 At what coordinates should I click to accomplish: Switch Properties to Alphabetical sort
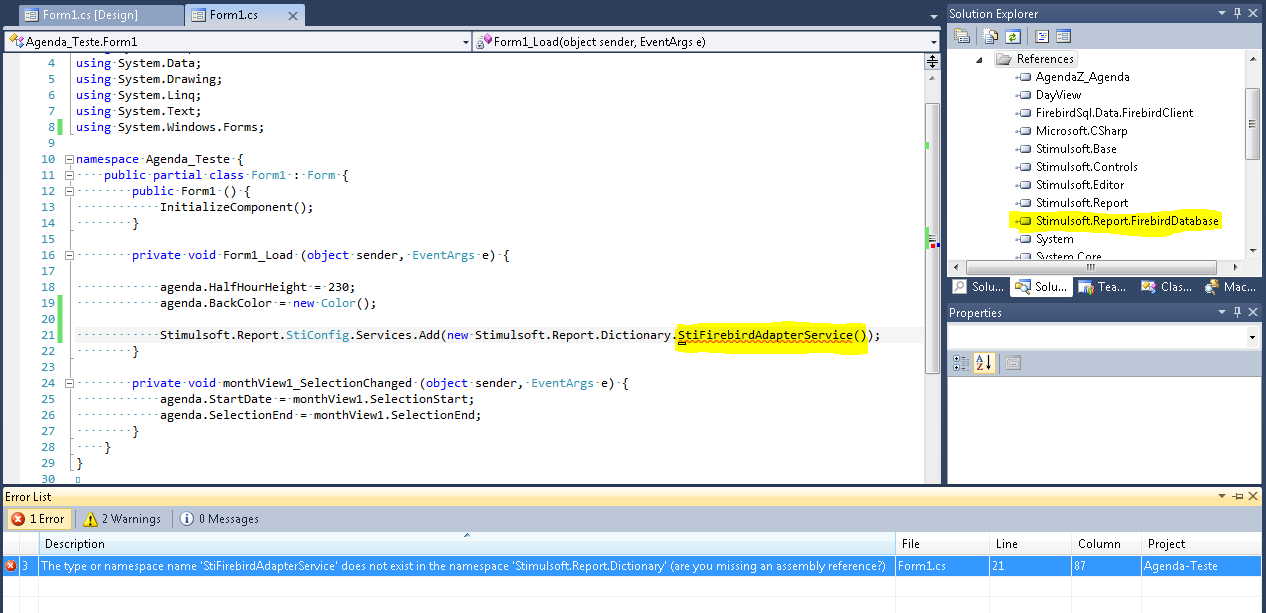pos(983,362)
